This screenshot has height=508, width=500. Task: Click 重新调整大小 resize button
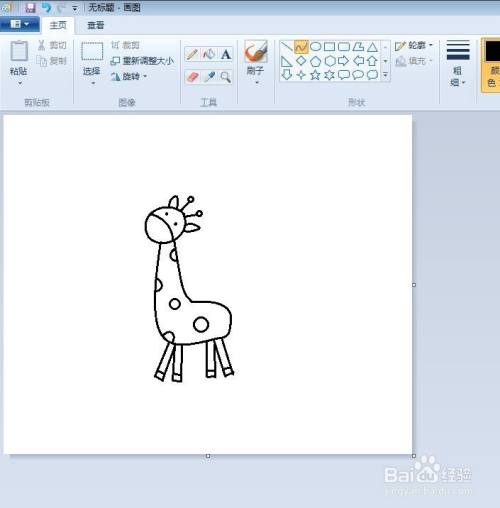(x=142, y=61)
